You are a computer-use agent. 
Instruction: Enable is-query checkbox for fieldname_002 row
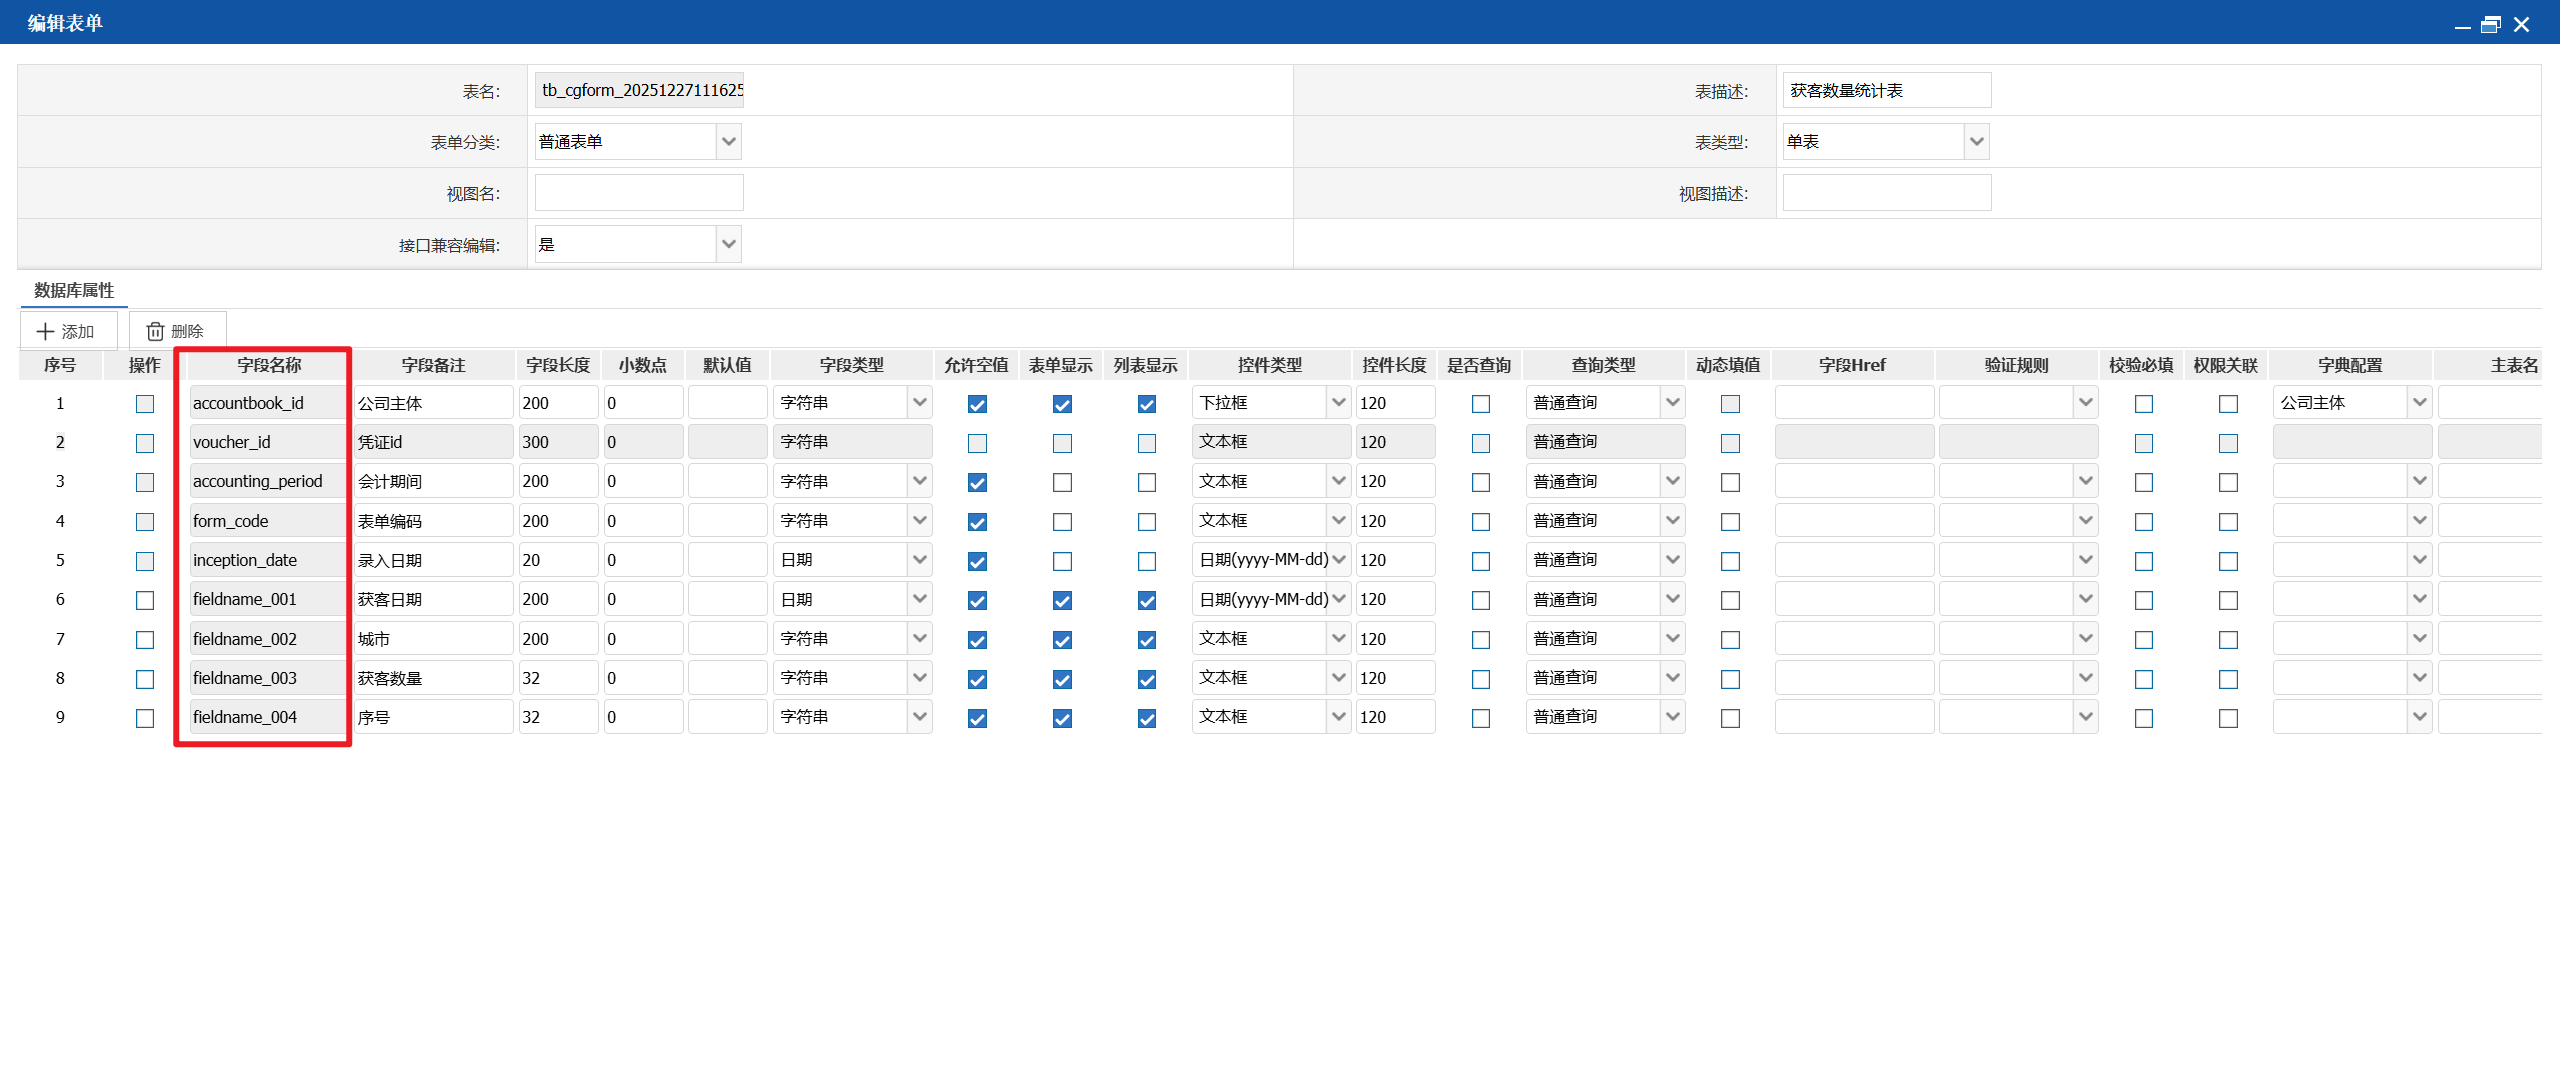[x=1481, y=640]
